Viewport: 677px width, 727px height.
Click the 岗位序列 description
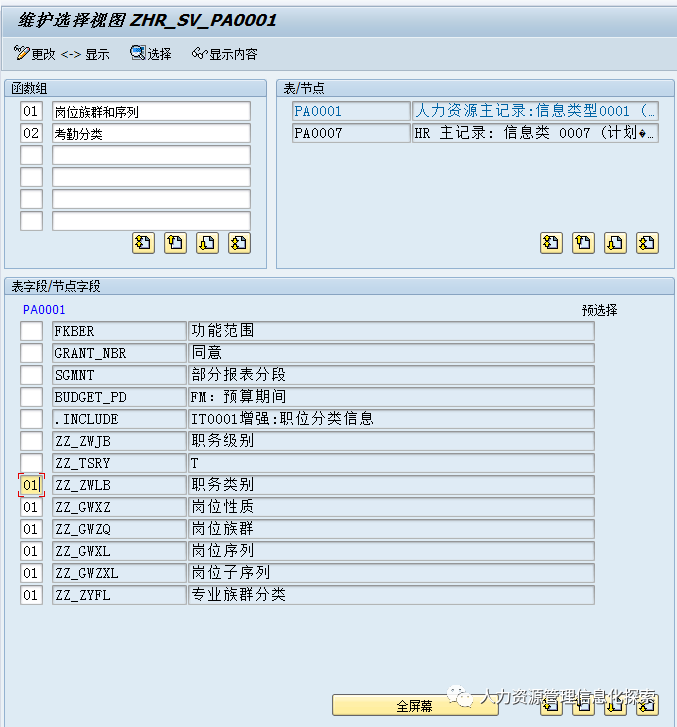[x=391, y=551]
